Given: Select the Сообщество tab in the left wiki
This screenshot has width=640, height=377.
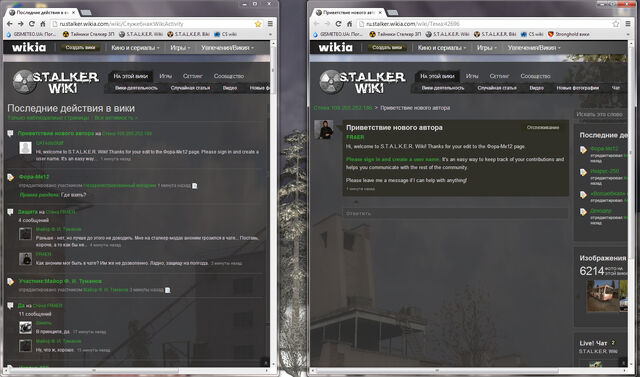Looking at the screenshot, I should [229, 76].
